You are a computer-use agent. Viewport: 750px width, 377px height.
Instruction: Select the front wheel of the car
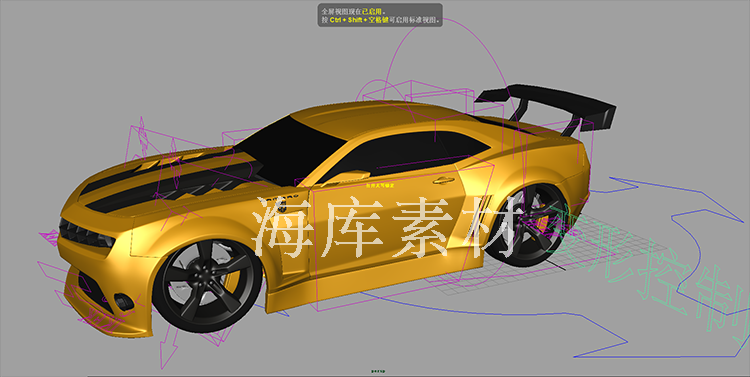tap(208, 286)
